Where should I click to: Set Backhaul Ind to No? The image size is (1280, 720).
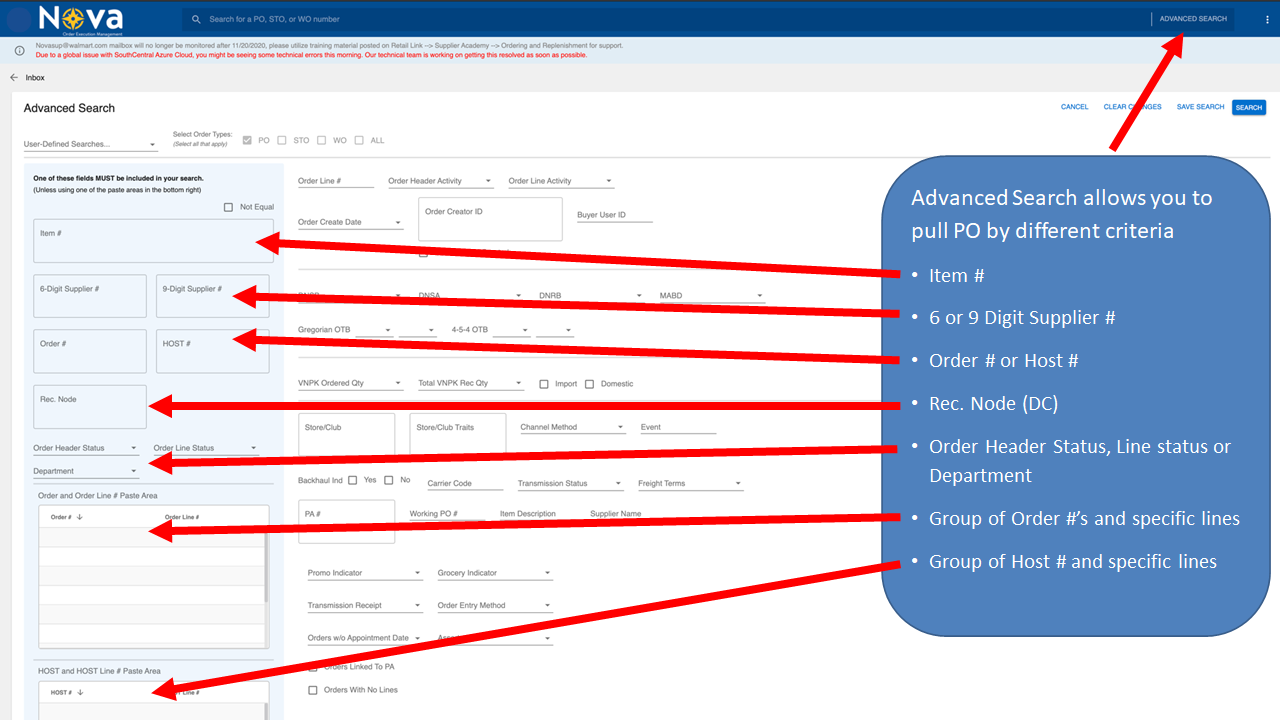click(389, 480)
